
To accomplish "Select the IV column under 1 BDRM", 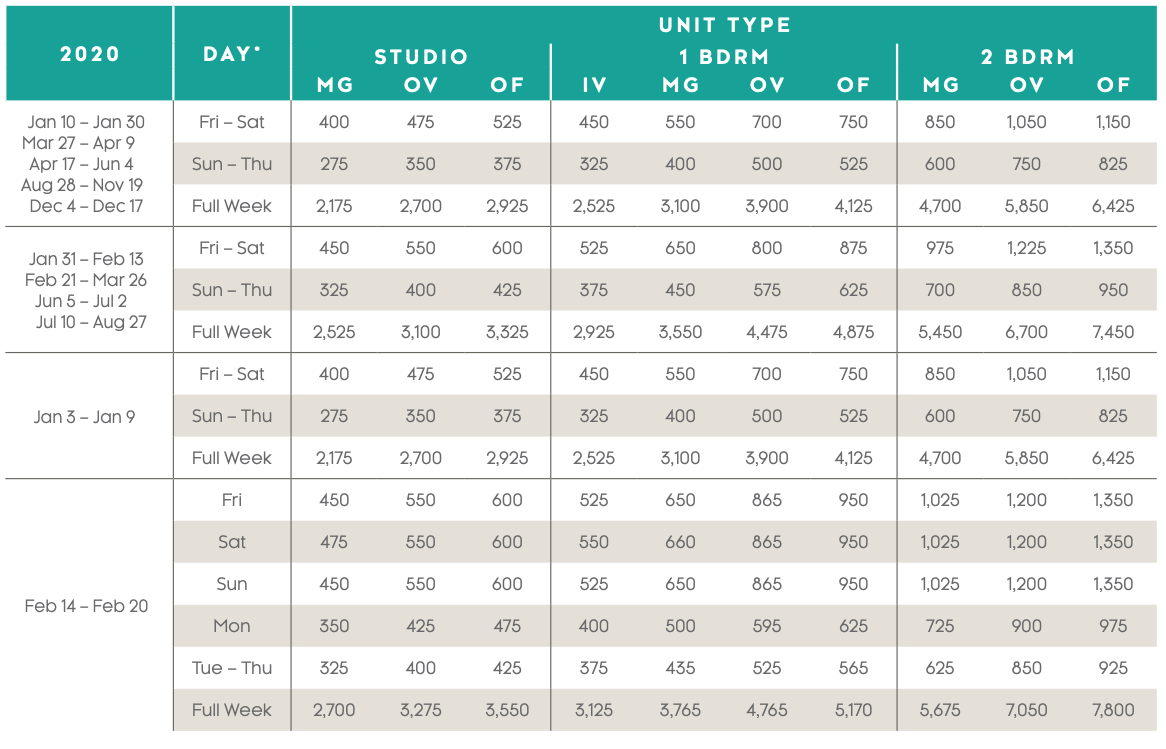I will [594, 85].
